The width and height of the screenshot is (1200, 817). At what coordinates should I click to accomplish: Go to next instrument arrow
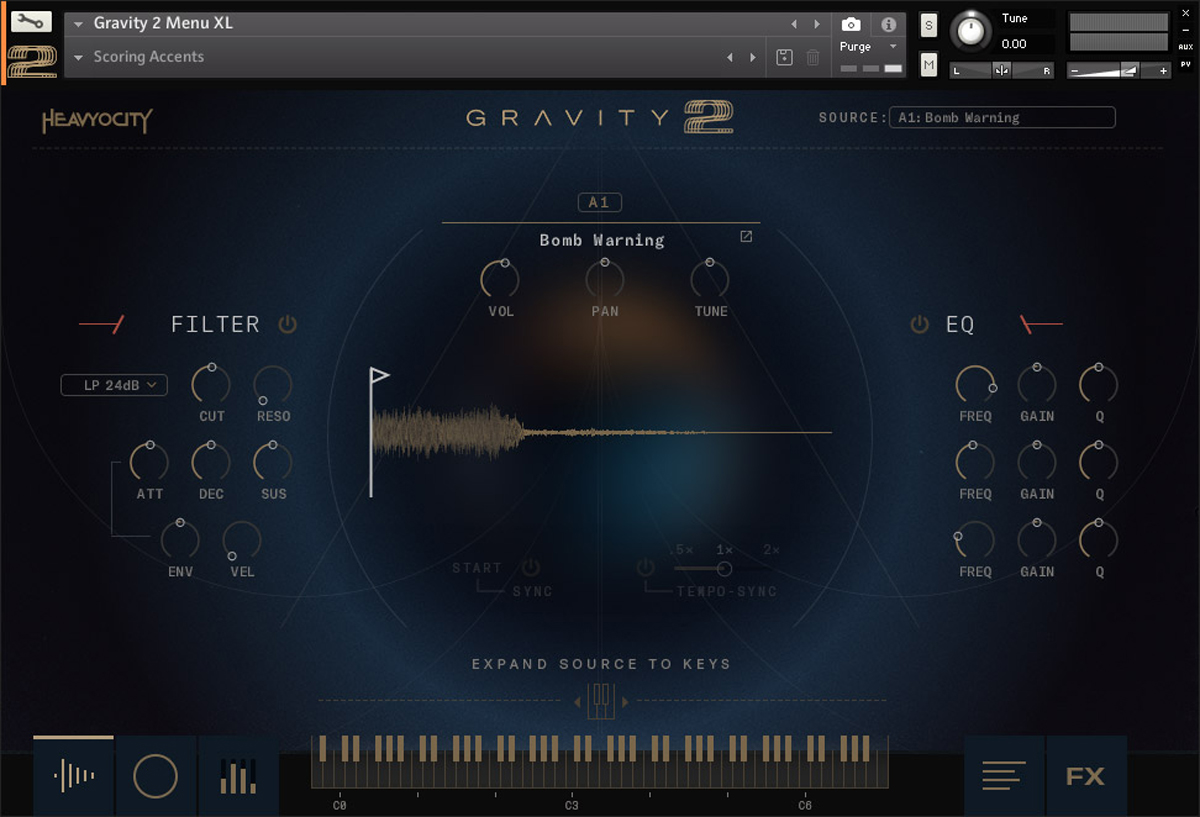[817, 24]
